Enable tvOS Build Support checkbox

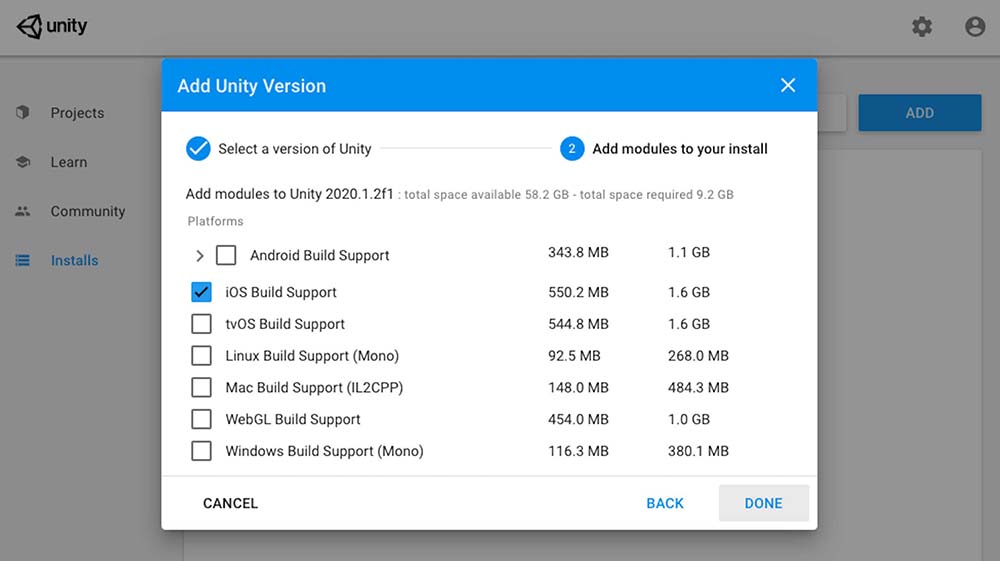pyautogui.click(x=202, y=324)
